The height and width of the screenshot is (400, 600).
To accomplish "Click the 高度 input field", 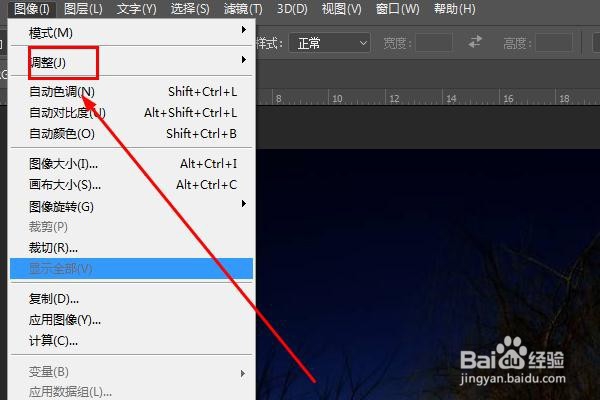I will pos(553,42).
